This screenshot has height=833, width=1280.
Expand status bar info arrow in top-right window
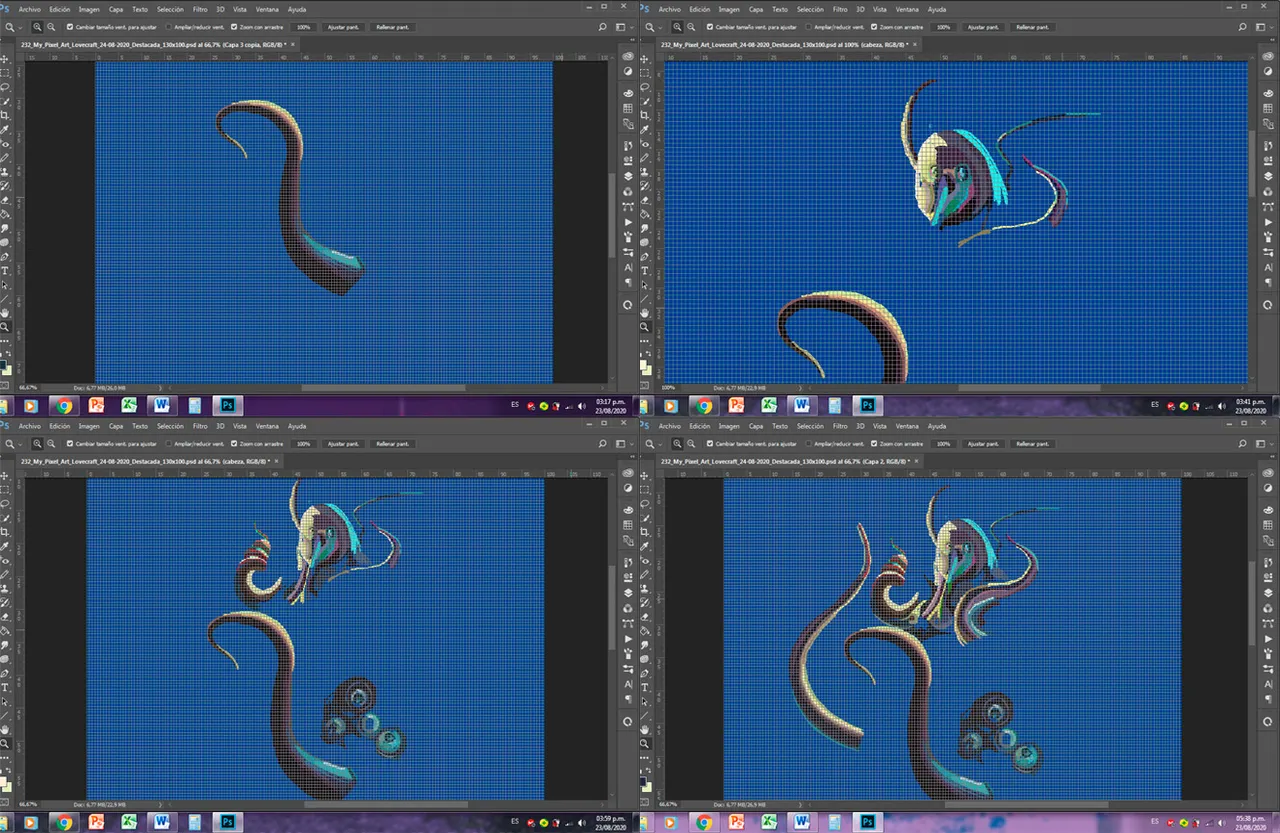(800, 388)
